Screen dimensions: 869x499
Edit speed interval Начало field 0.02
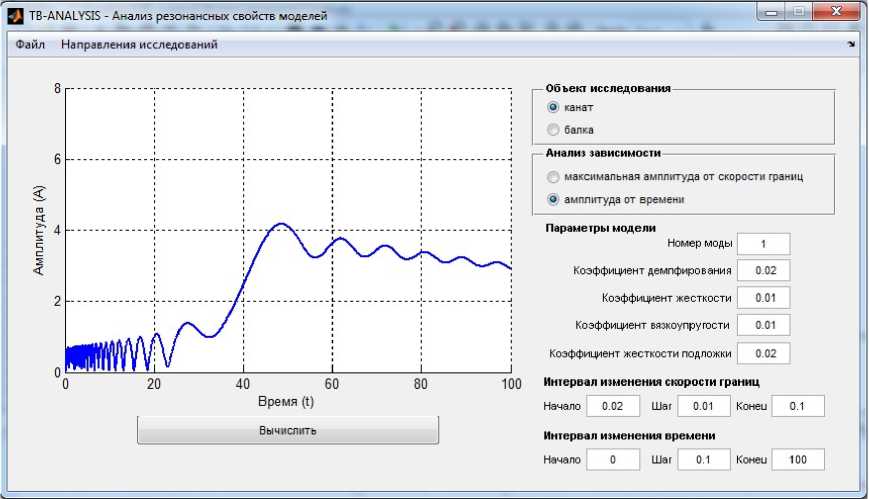click(613, 406)
